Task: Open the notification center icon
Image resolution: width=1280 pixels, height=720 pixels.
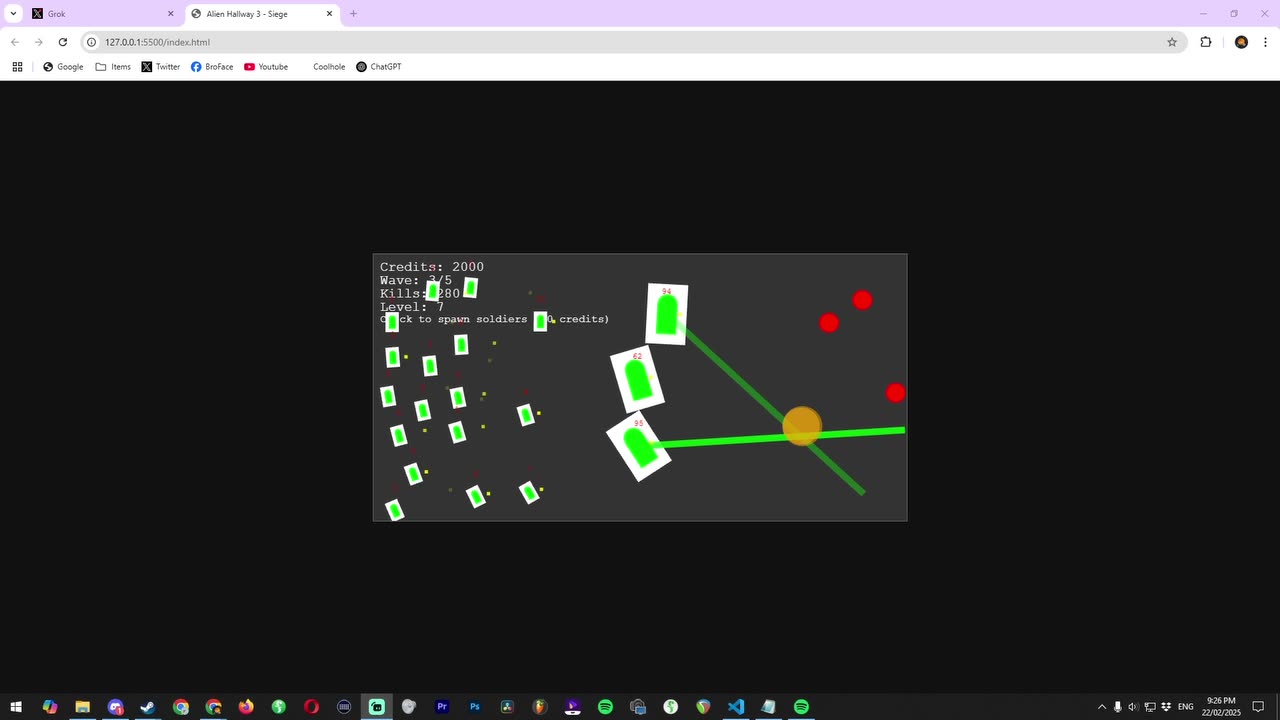Action: [x=1259, y=707]
